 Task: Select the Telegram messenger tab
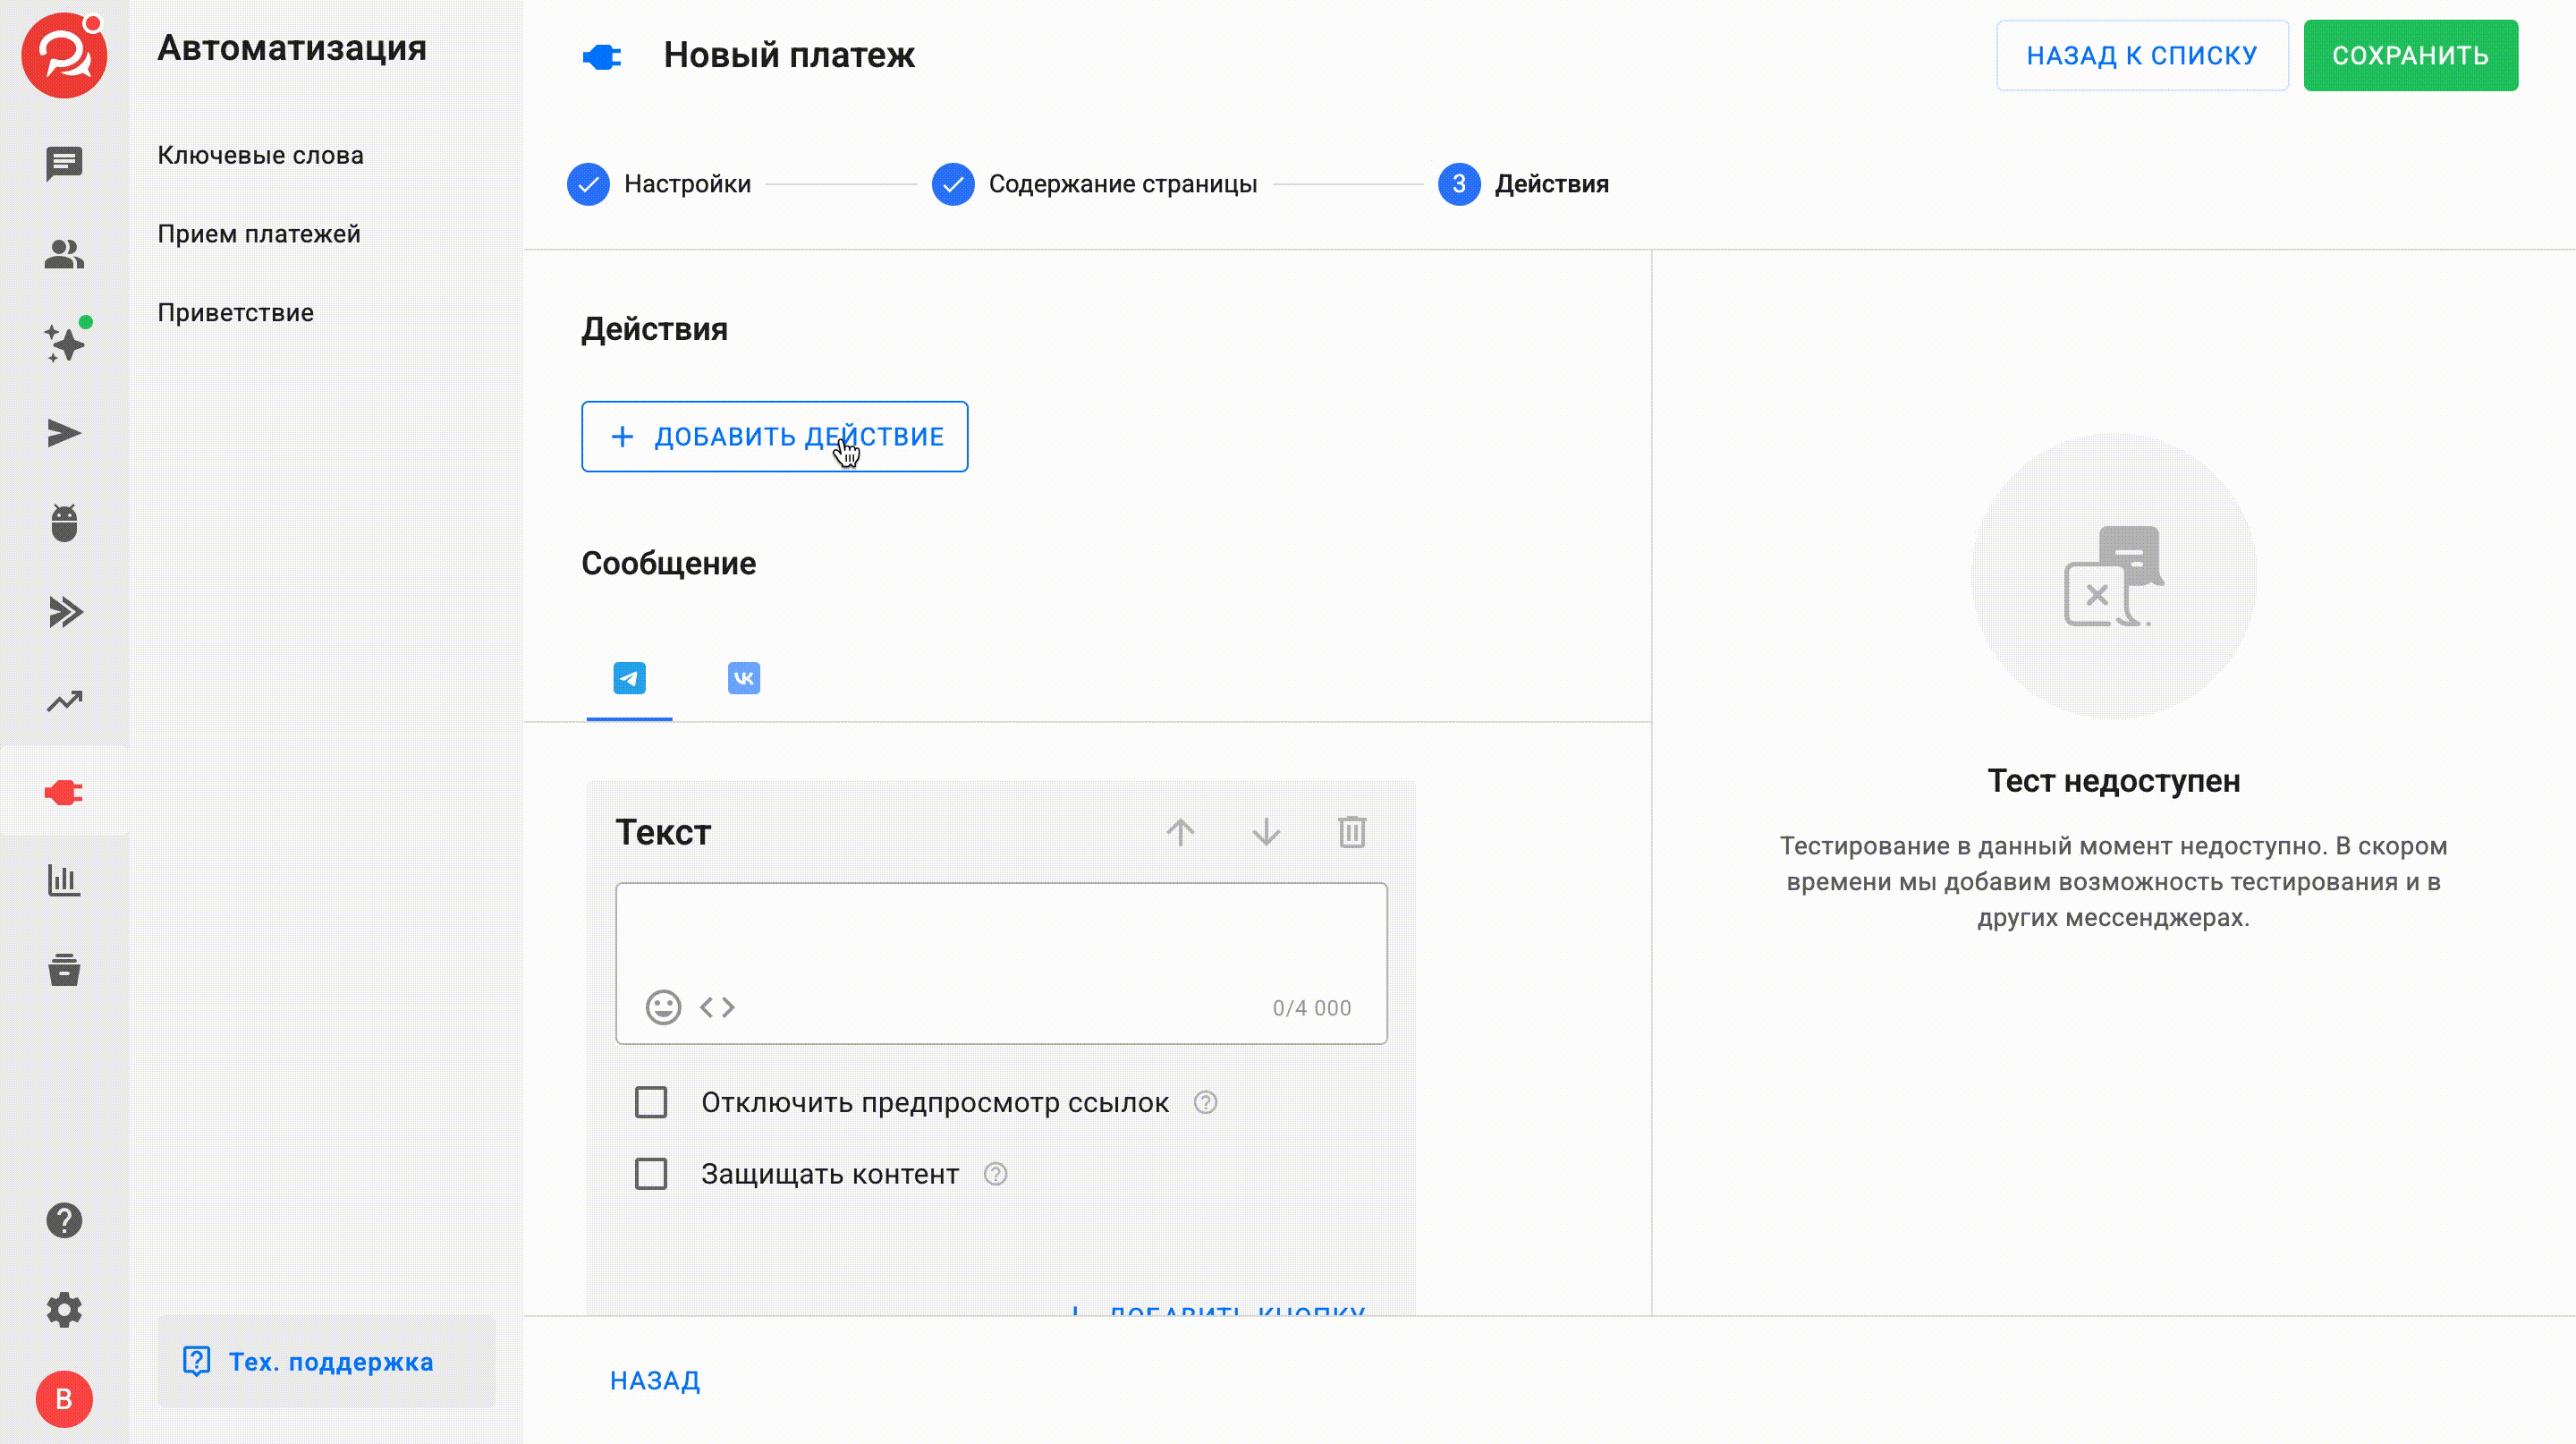click(629, 678)
